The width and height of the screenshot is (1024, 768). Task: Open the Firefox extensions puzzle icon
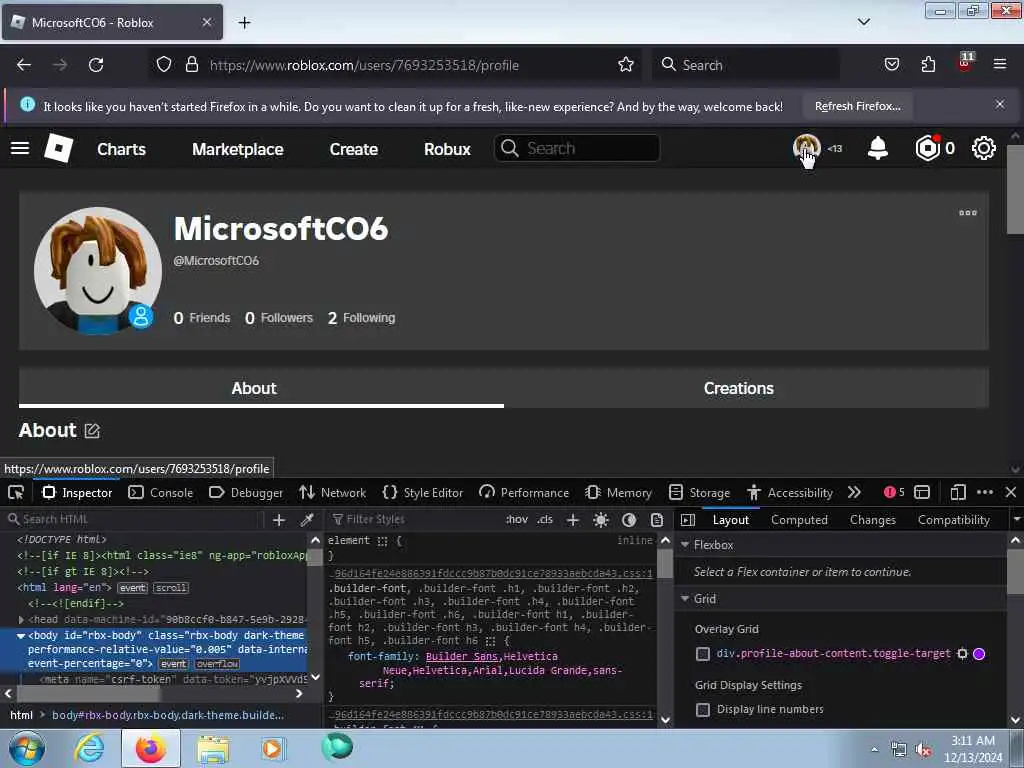coord(928,65)
